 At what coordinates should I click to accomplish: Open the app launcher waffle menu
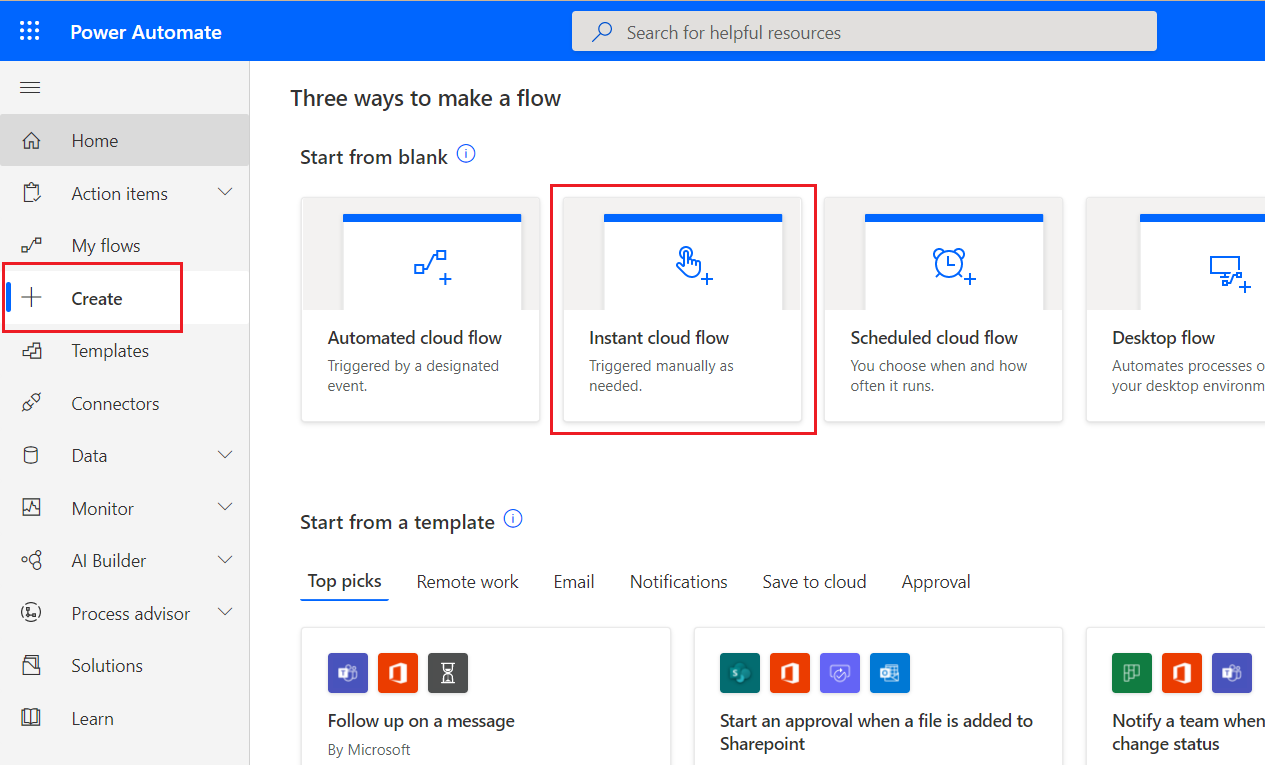point(29,30)
